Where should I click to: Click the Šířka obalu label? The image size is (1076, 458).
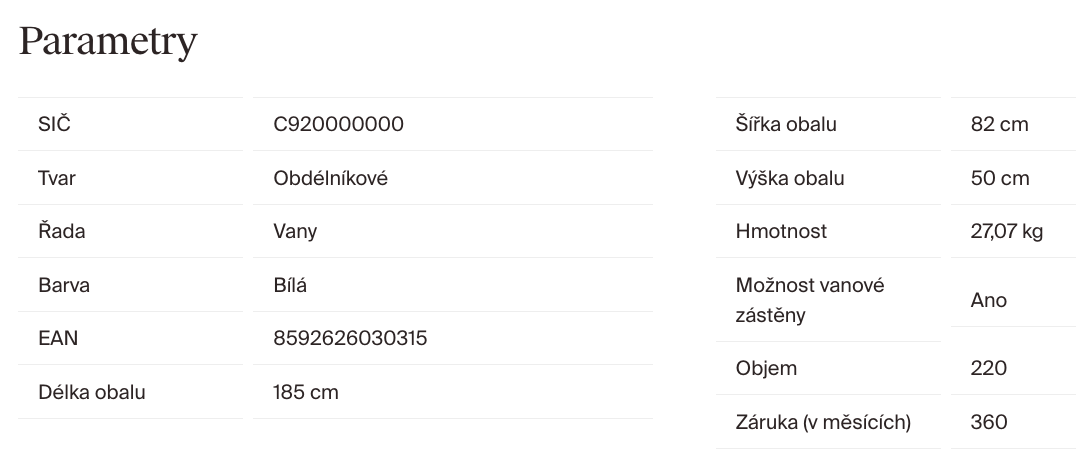pyautogui.click(x=786, y=125)
